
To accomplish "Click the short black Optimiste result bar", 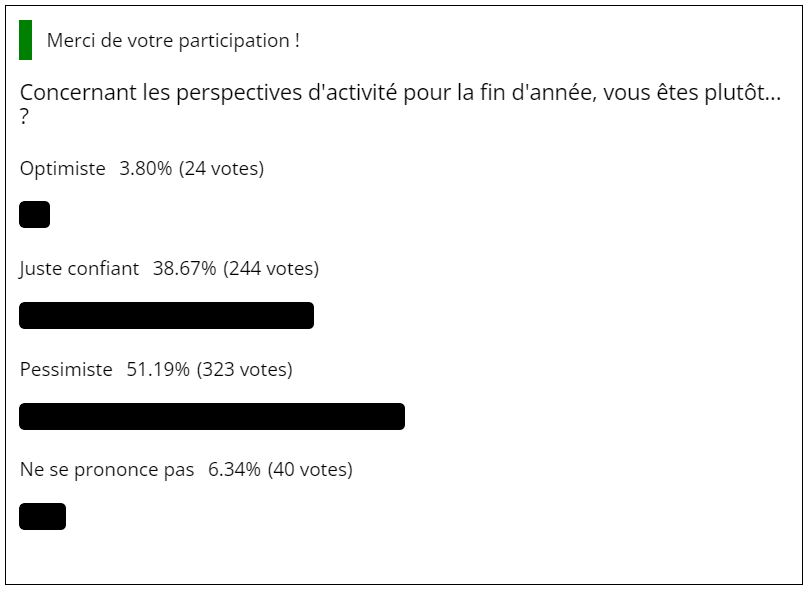I will (x=35, y=214).
